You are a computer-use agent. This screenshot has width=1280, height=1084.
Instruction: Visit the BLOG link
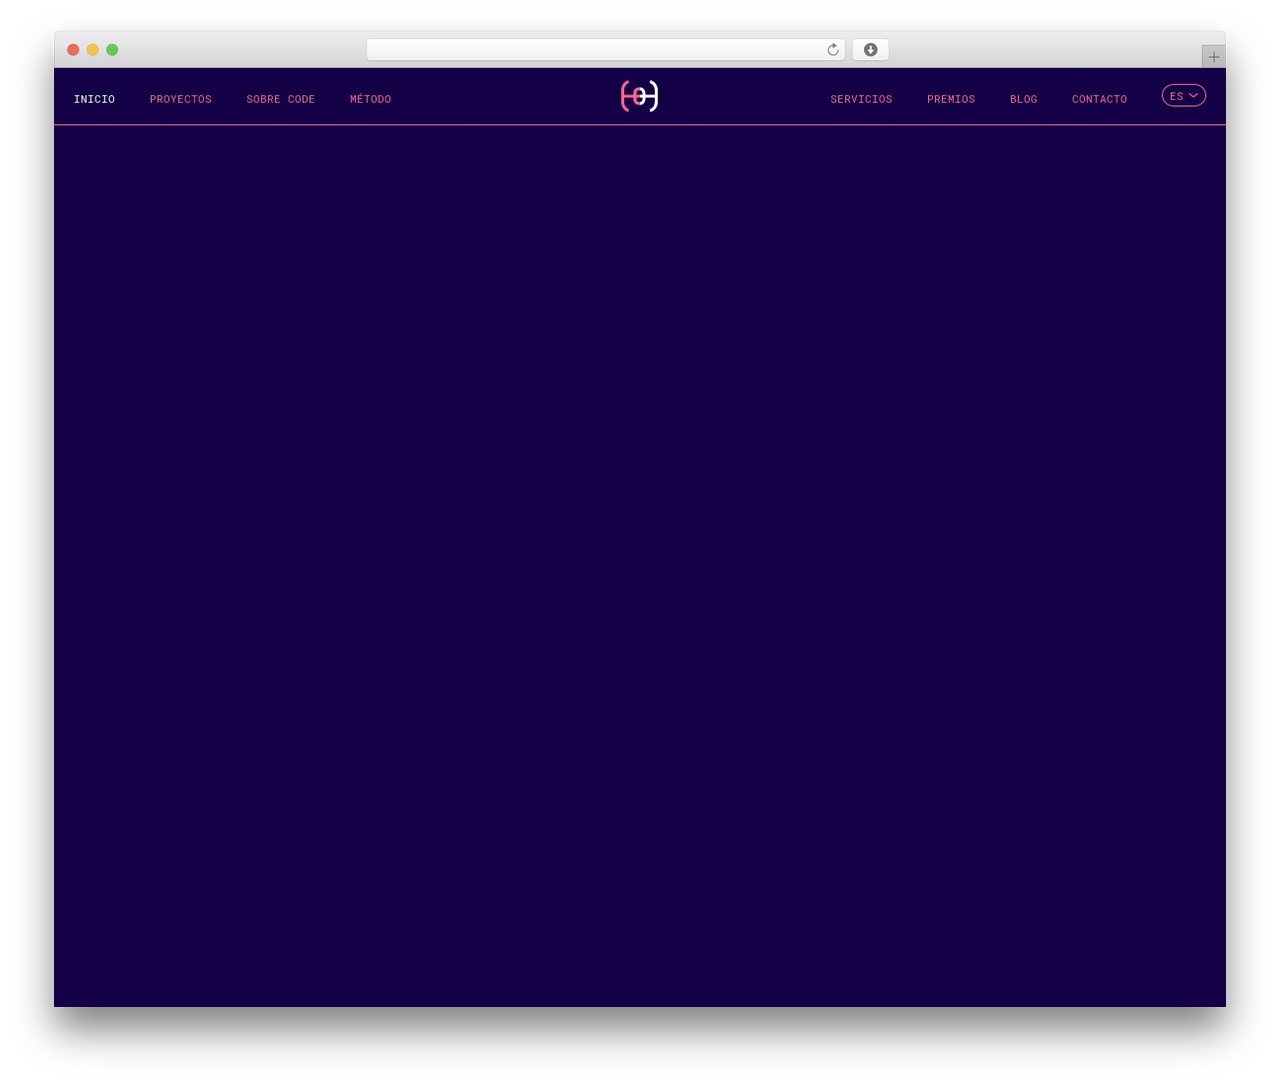tap(1023, 99)
